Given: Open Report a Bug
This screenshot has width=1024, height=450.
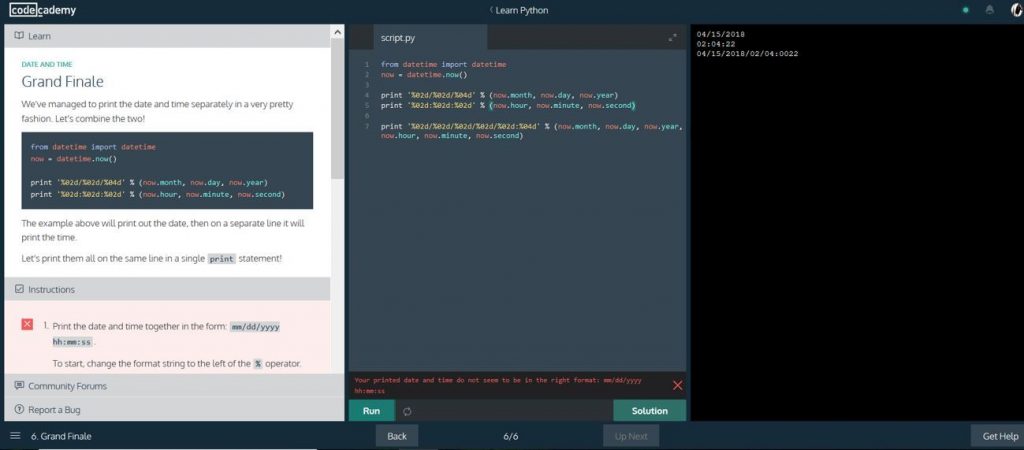Looking at the screenshot, I should click(54, 410).
